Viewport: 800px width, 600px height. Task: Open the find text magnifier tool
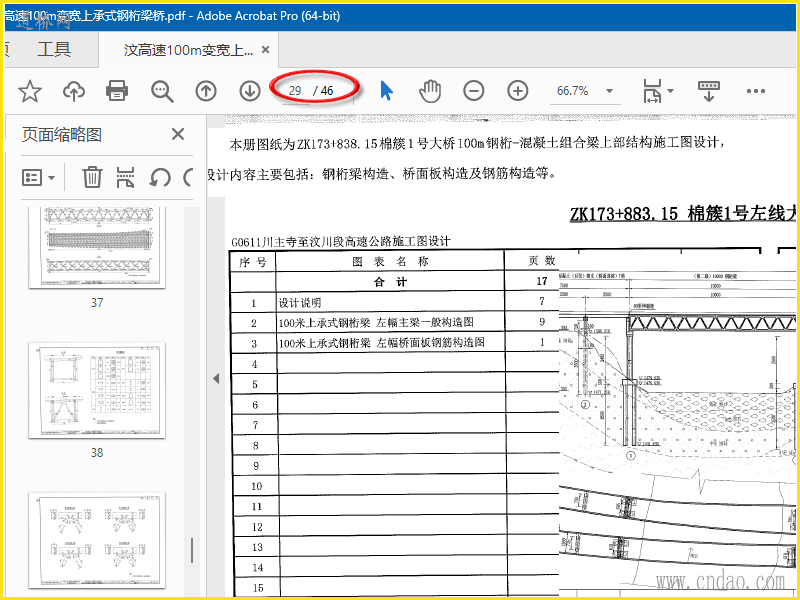[x=162, y=91]
